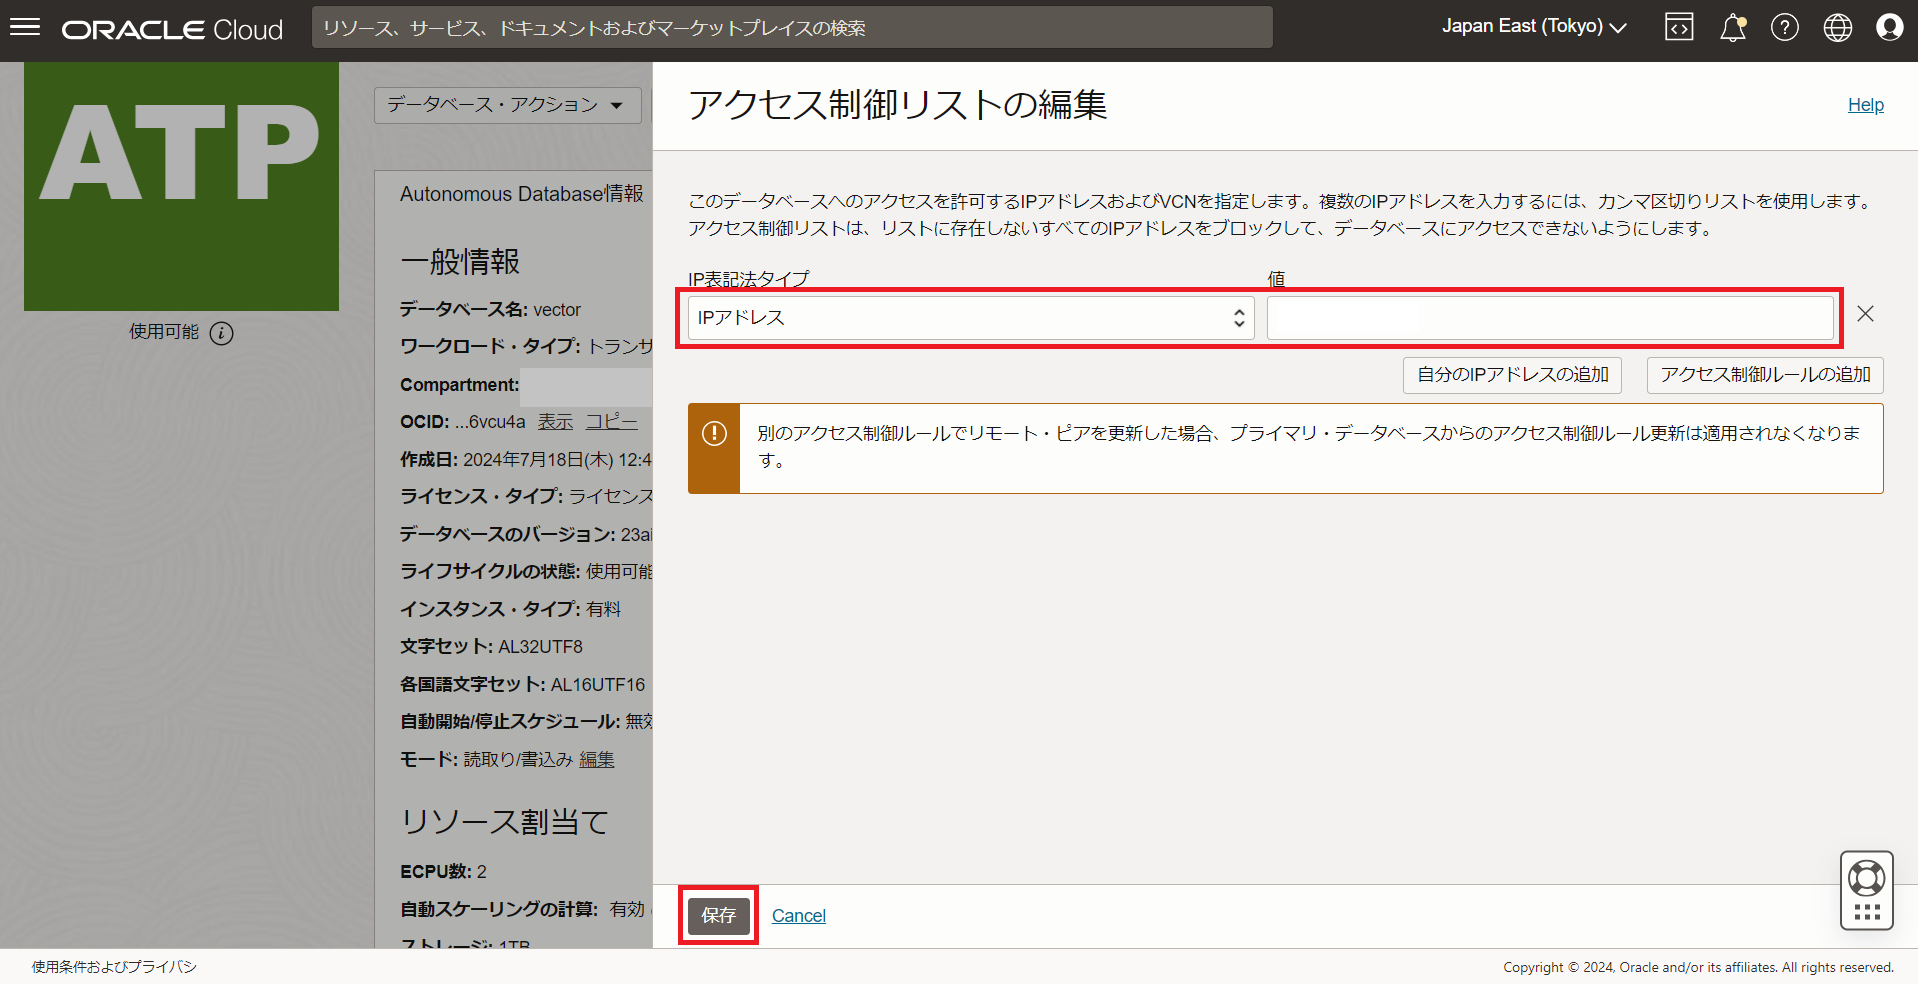Viewport: 1918px width, 984px height.
Task: Click 自分のIPアドレスの追加 button
Action: tap(1512, 375)
